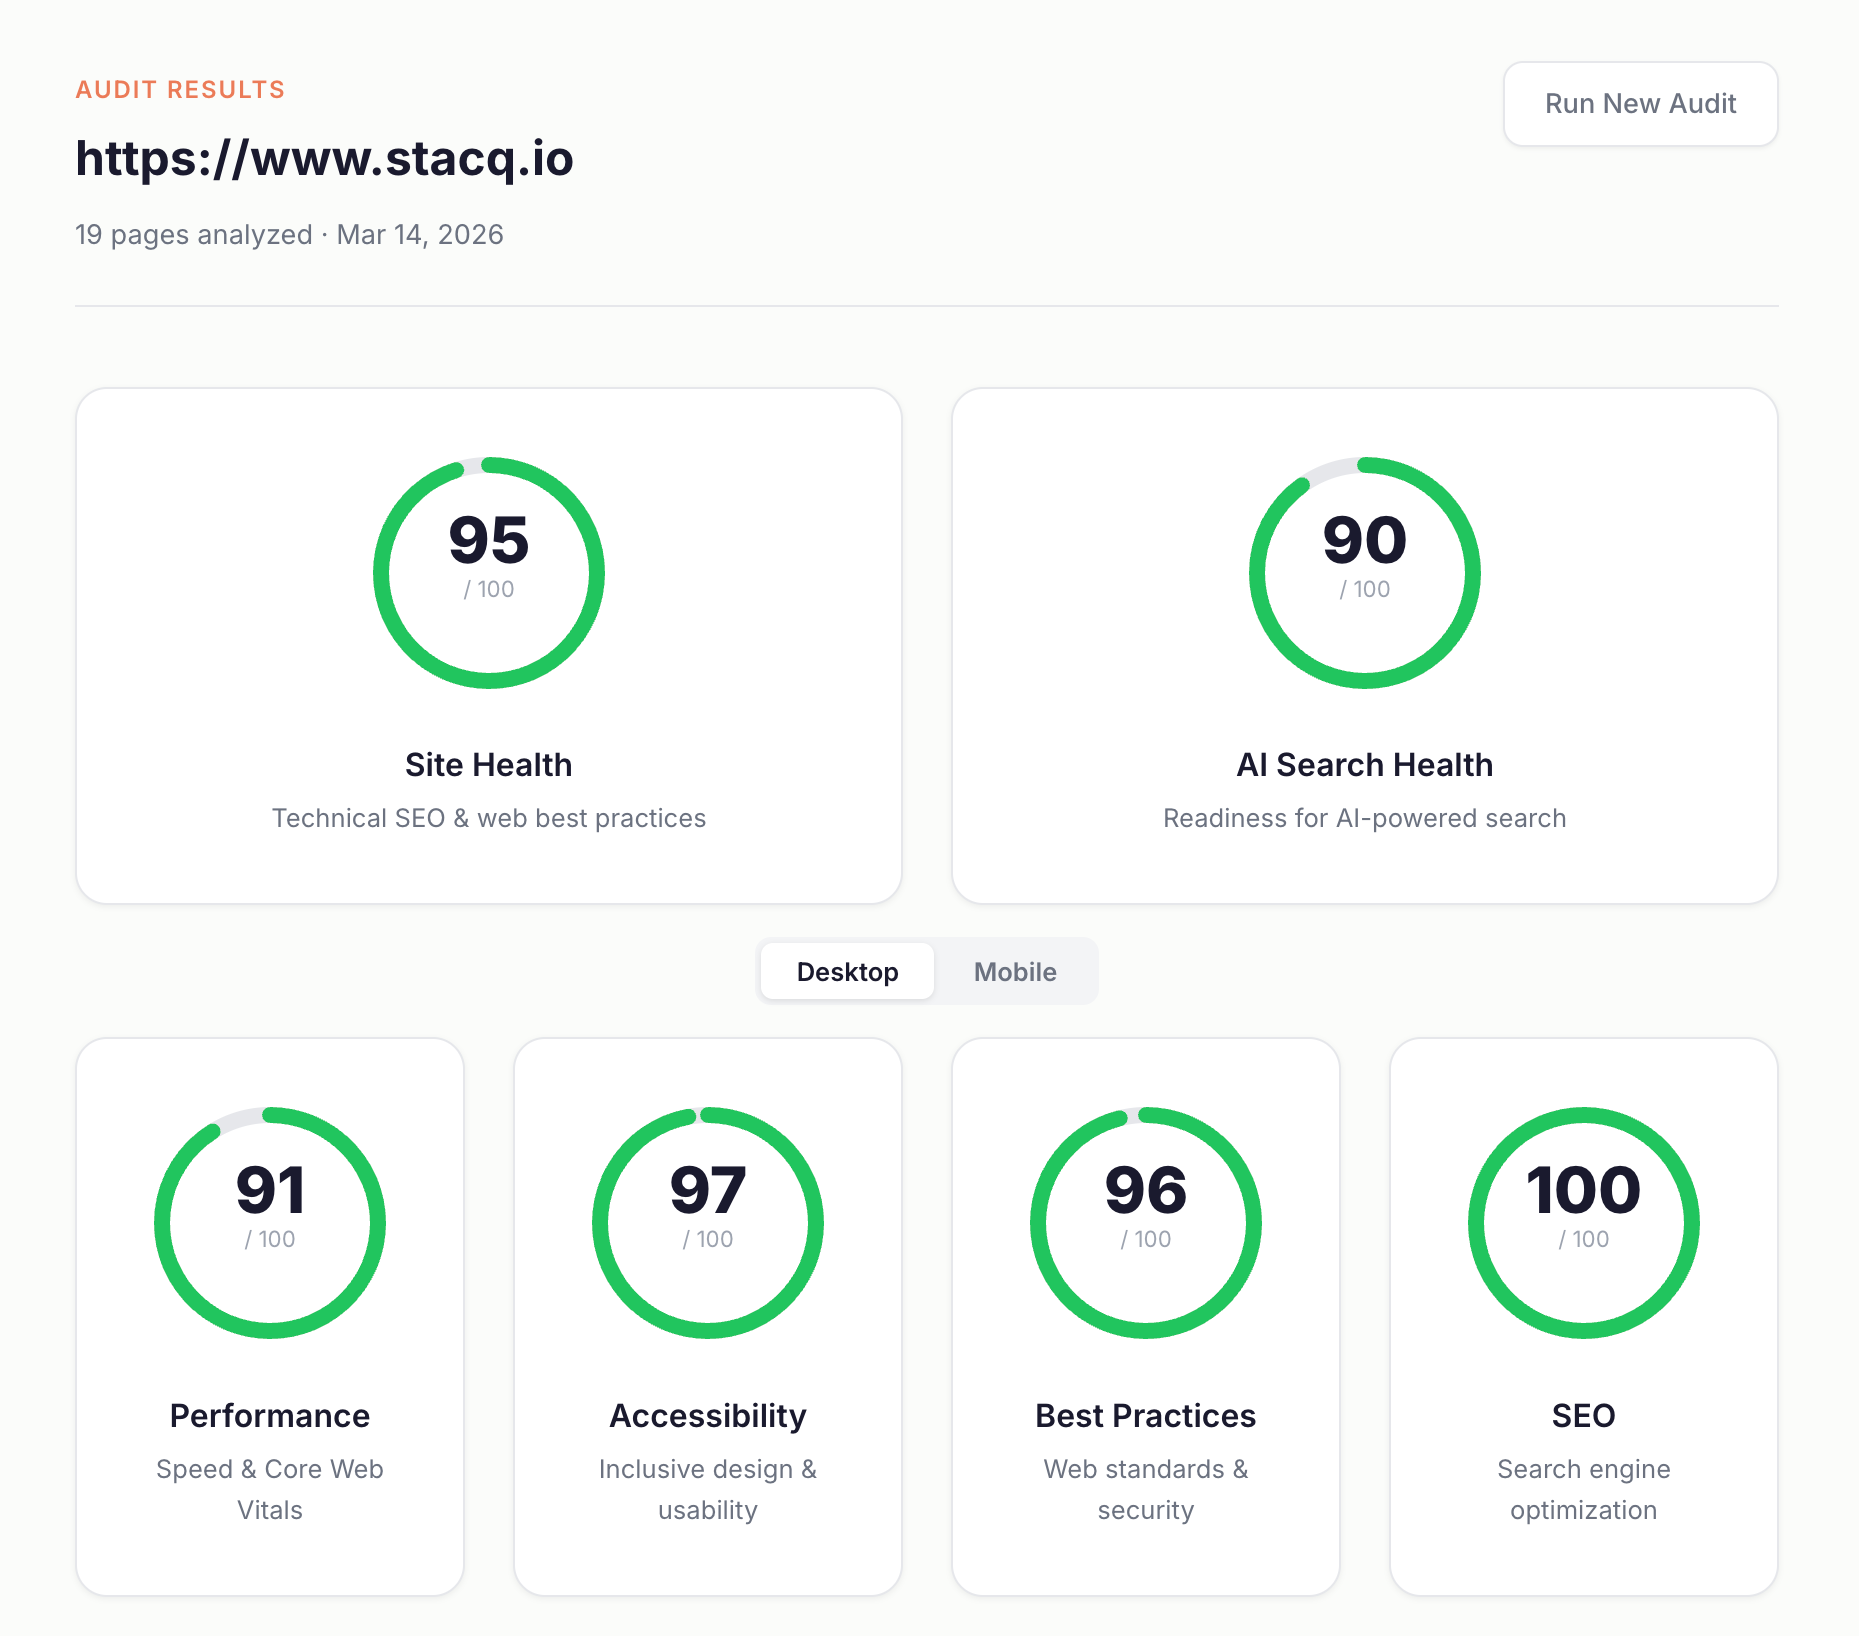Open the Site Health card
The height and width of the screenshot is (1636, 1859).
point(488,647)
